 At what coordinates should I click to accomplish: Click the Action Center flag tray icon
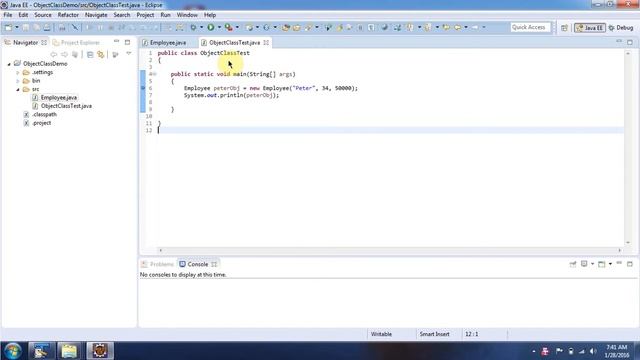point(559,351)
